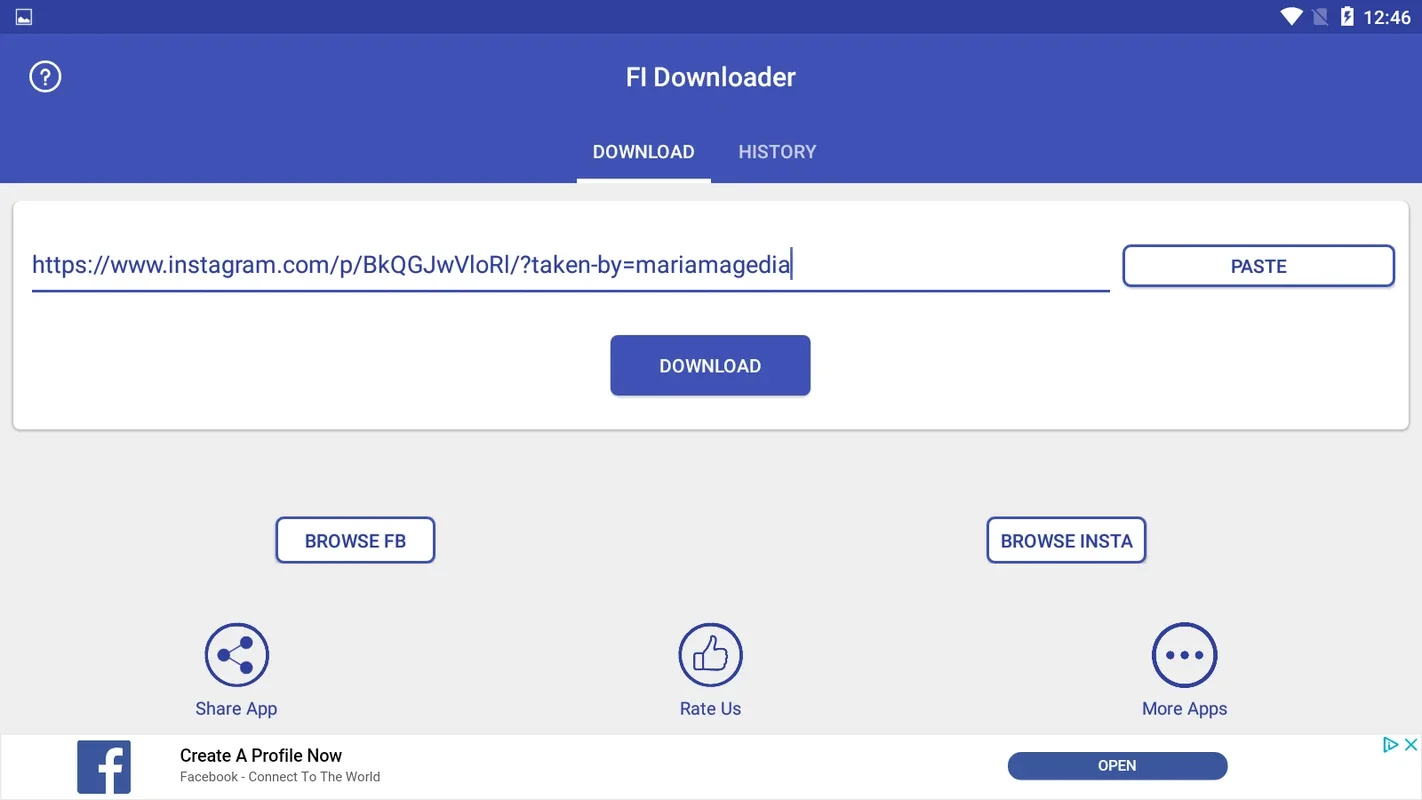Focus the Instagram URL input field
Screen dimensions: 1422x800
571,266
